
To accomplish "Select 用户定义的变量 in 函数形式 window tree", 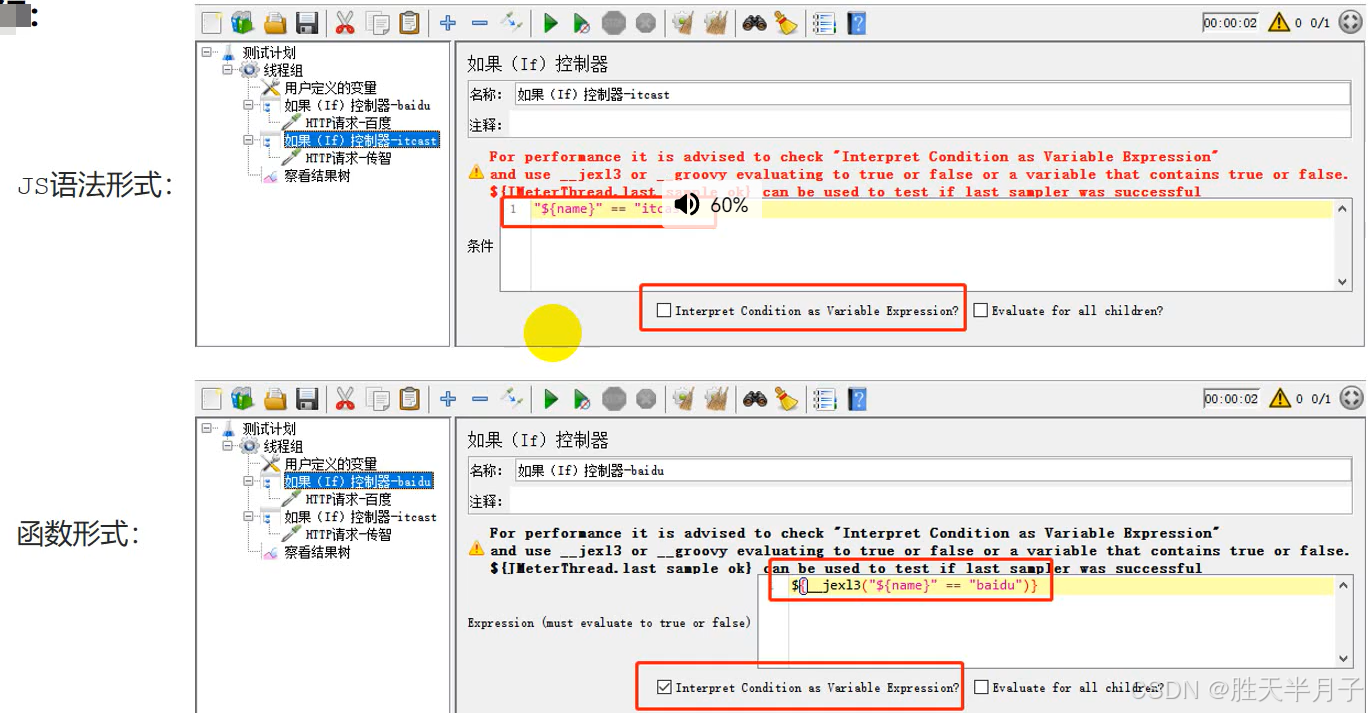I will tap(331, 464).
